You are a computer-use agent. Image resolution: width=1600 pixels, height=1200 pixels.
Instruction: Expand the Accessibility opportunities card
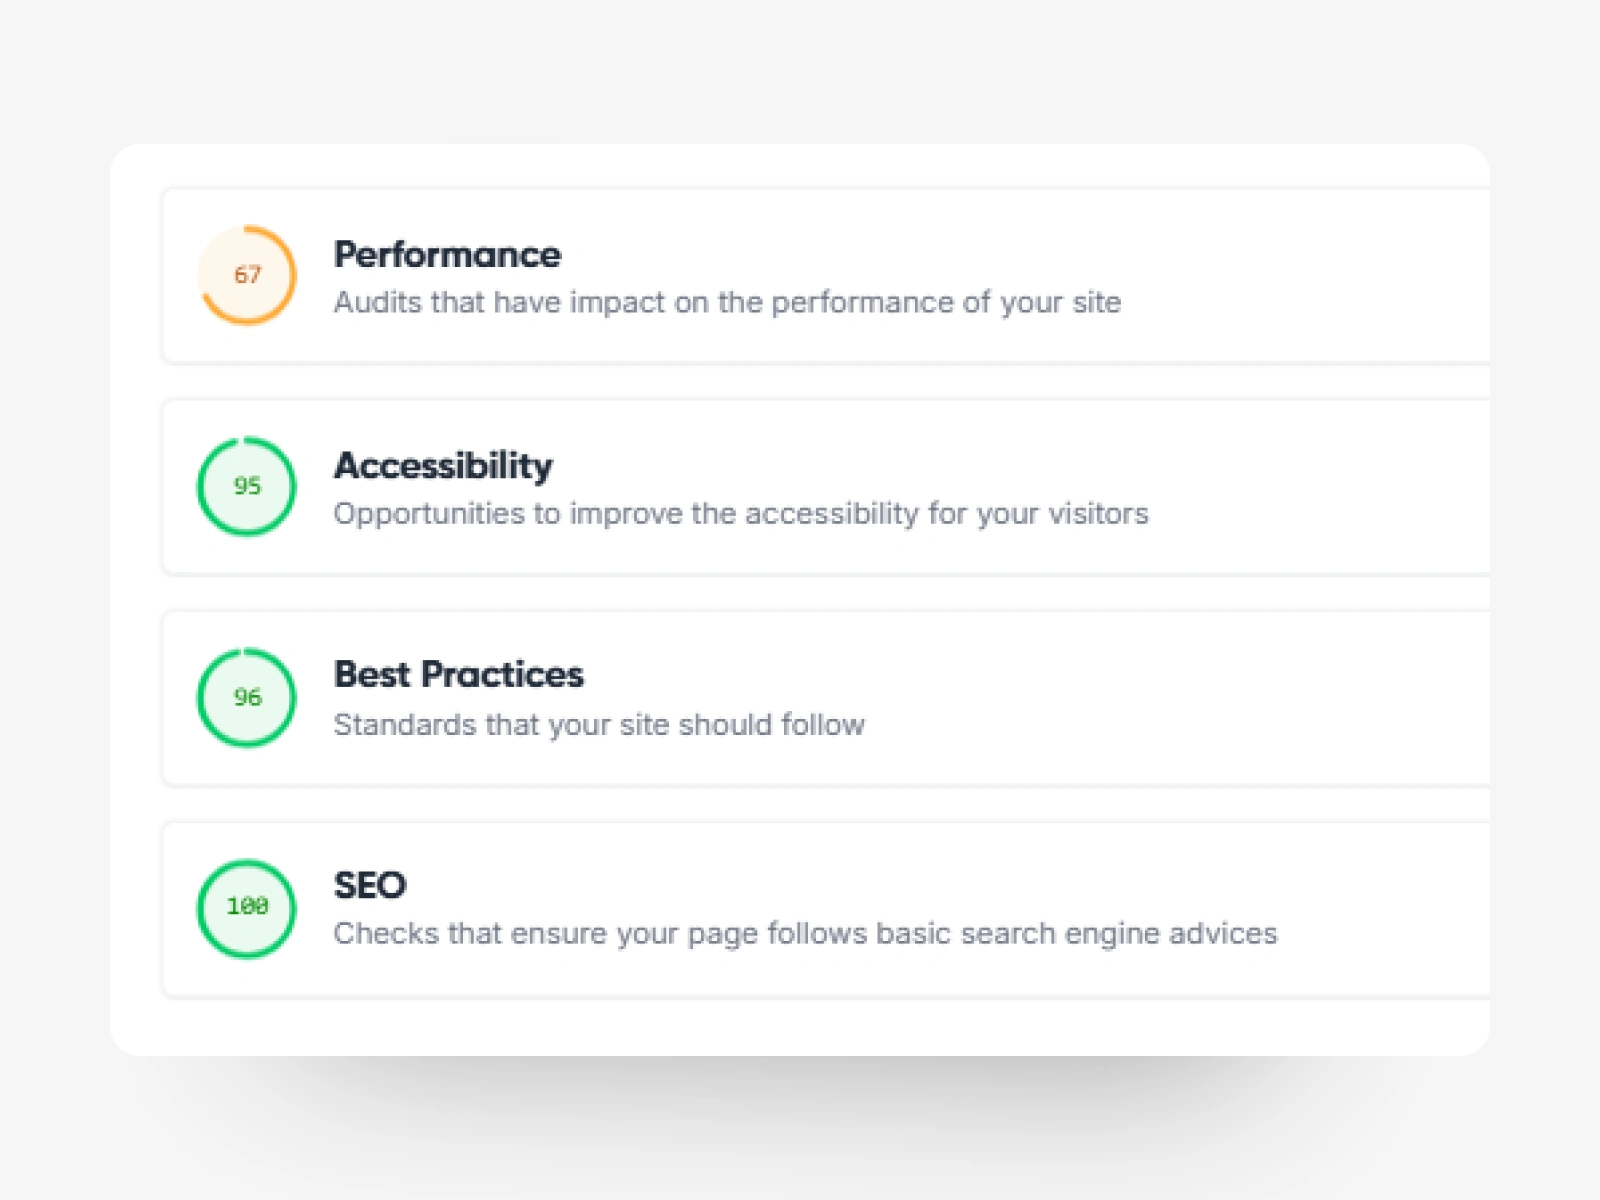coord(800,486)
